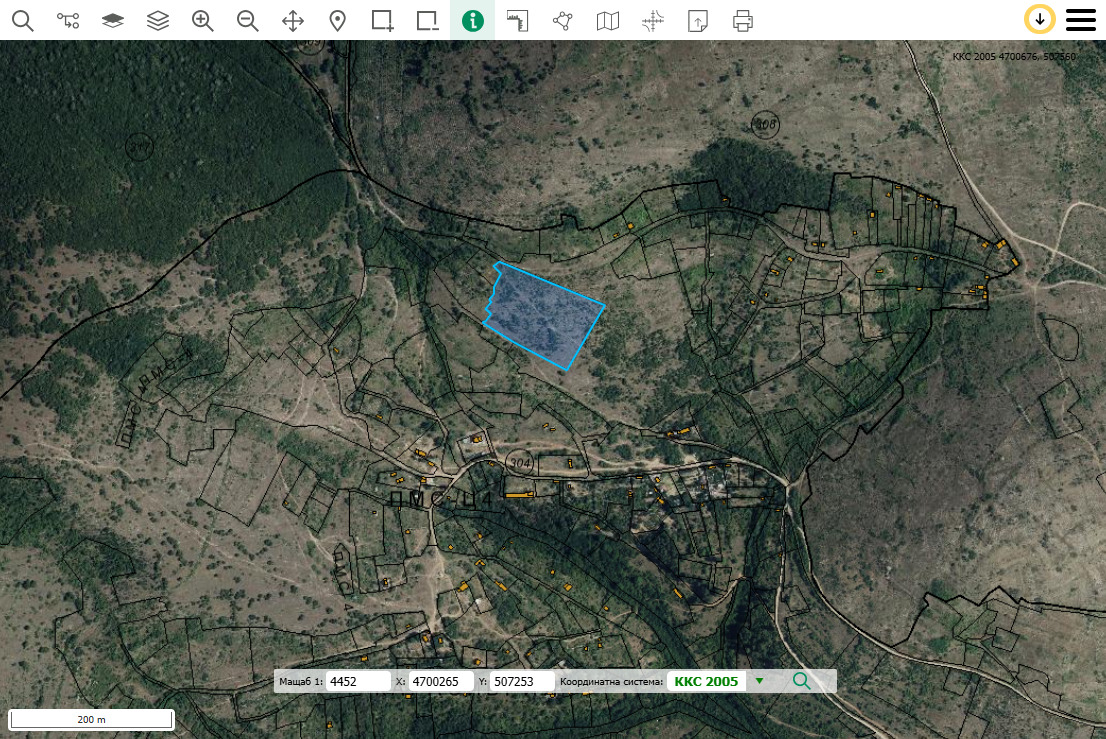Choose the remove from selection rectangle tool
The image size is (1106, 739).
coord(428,20)
